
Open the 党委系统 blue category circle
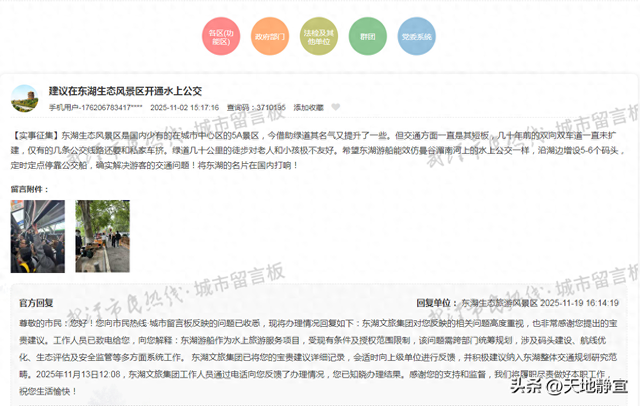tap(416, 36)
